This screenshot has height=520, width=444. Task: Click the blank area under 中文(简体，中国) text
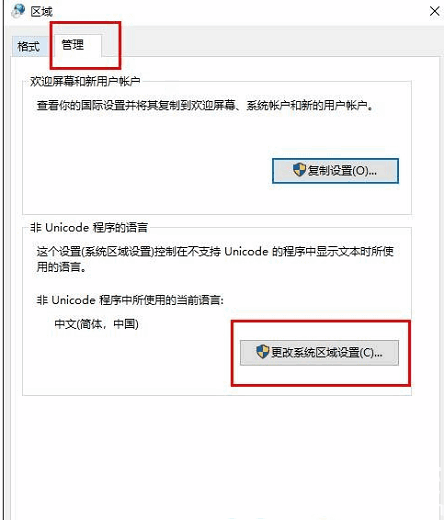pyautogui.click(x=127, y=363)
